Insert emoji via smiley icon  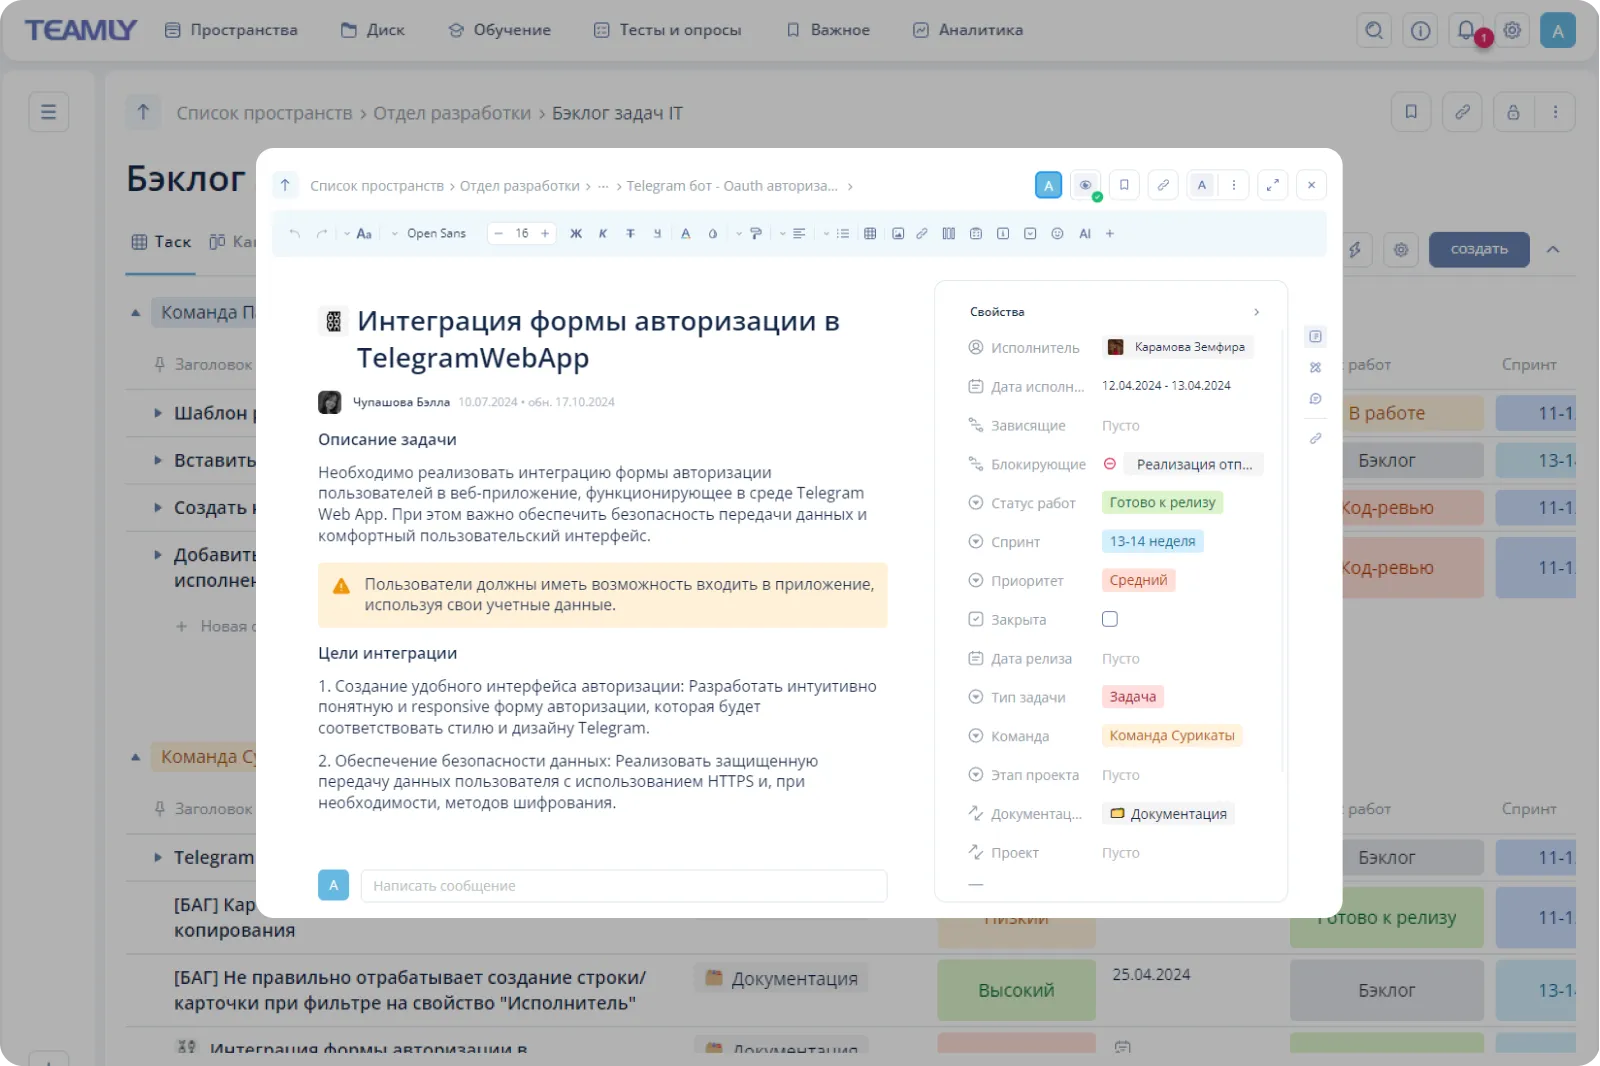tap(1057, 234)
